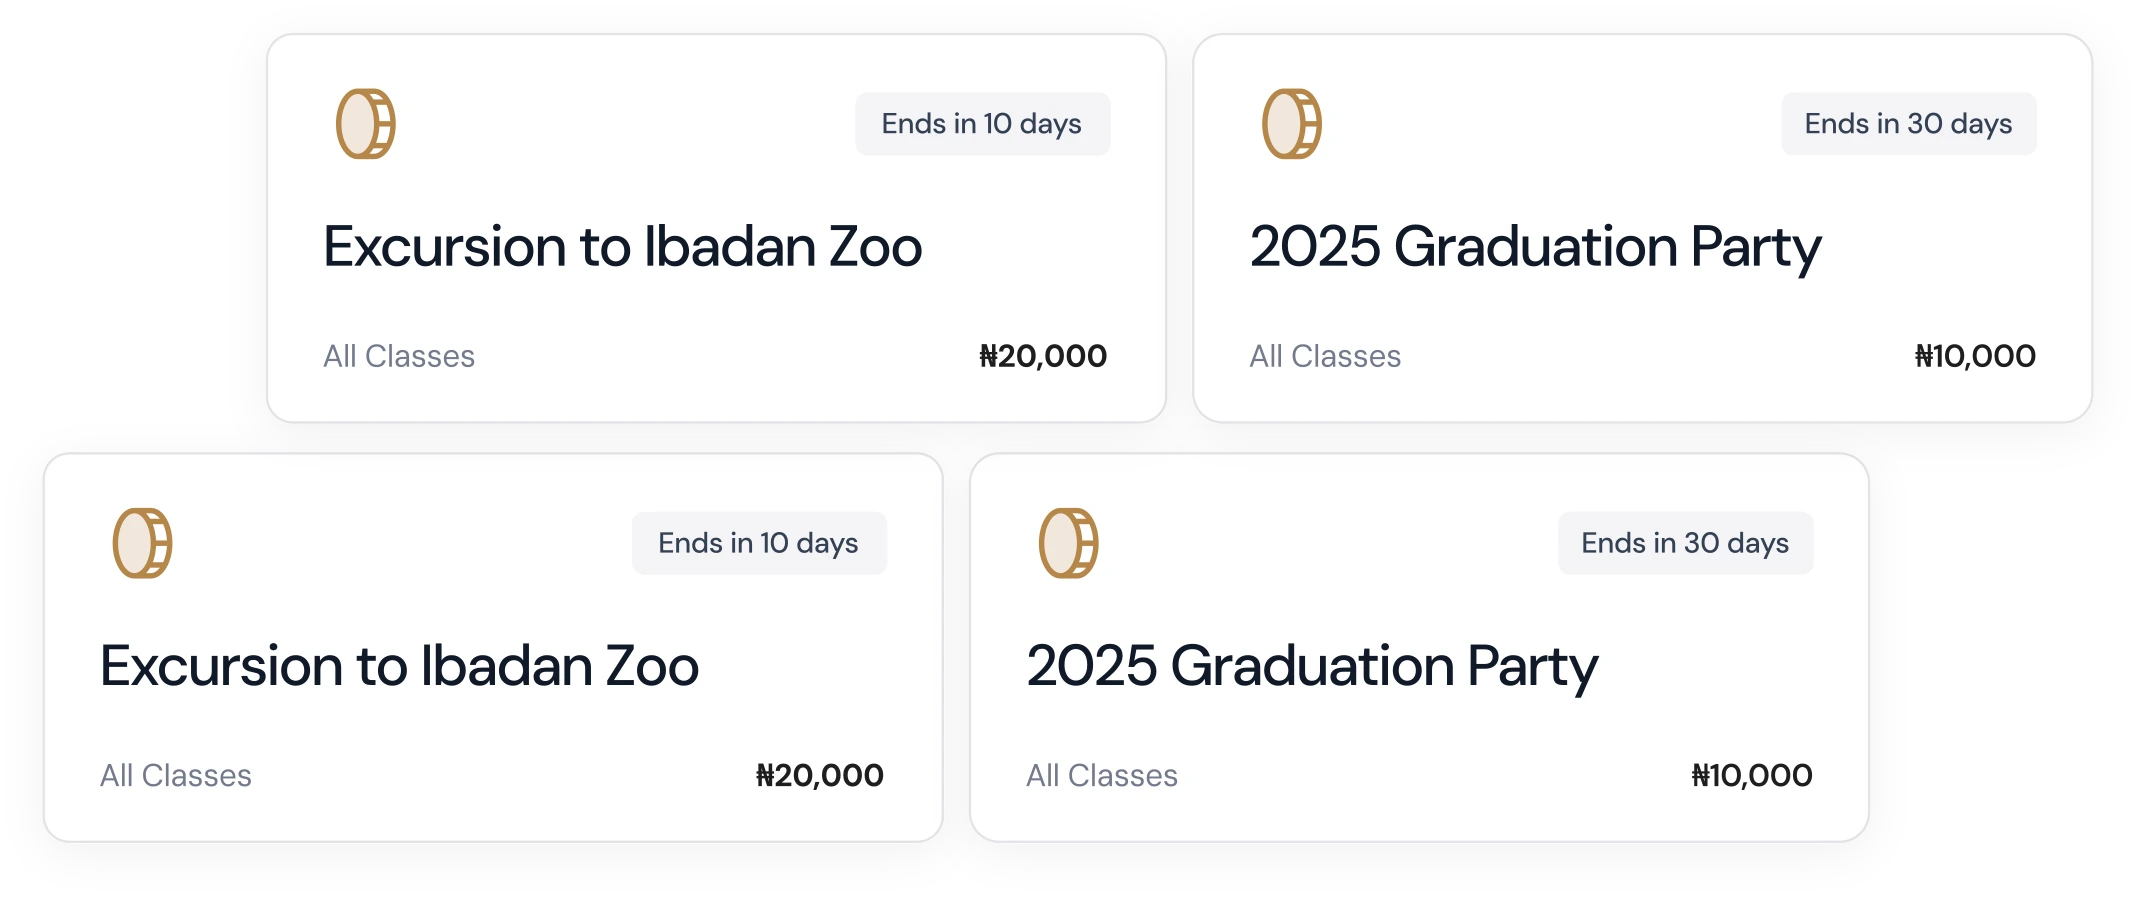
Task: Click the coin icon on the upper Excursion card
Action: coord(365,124)
